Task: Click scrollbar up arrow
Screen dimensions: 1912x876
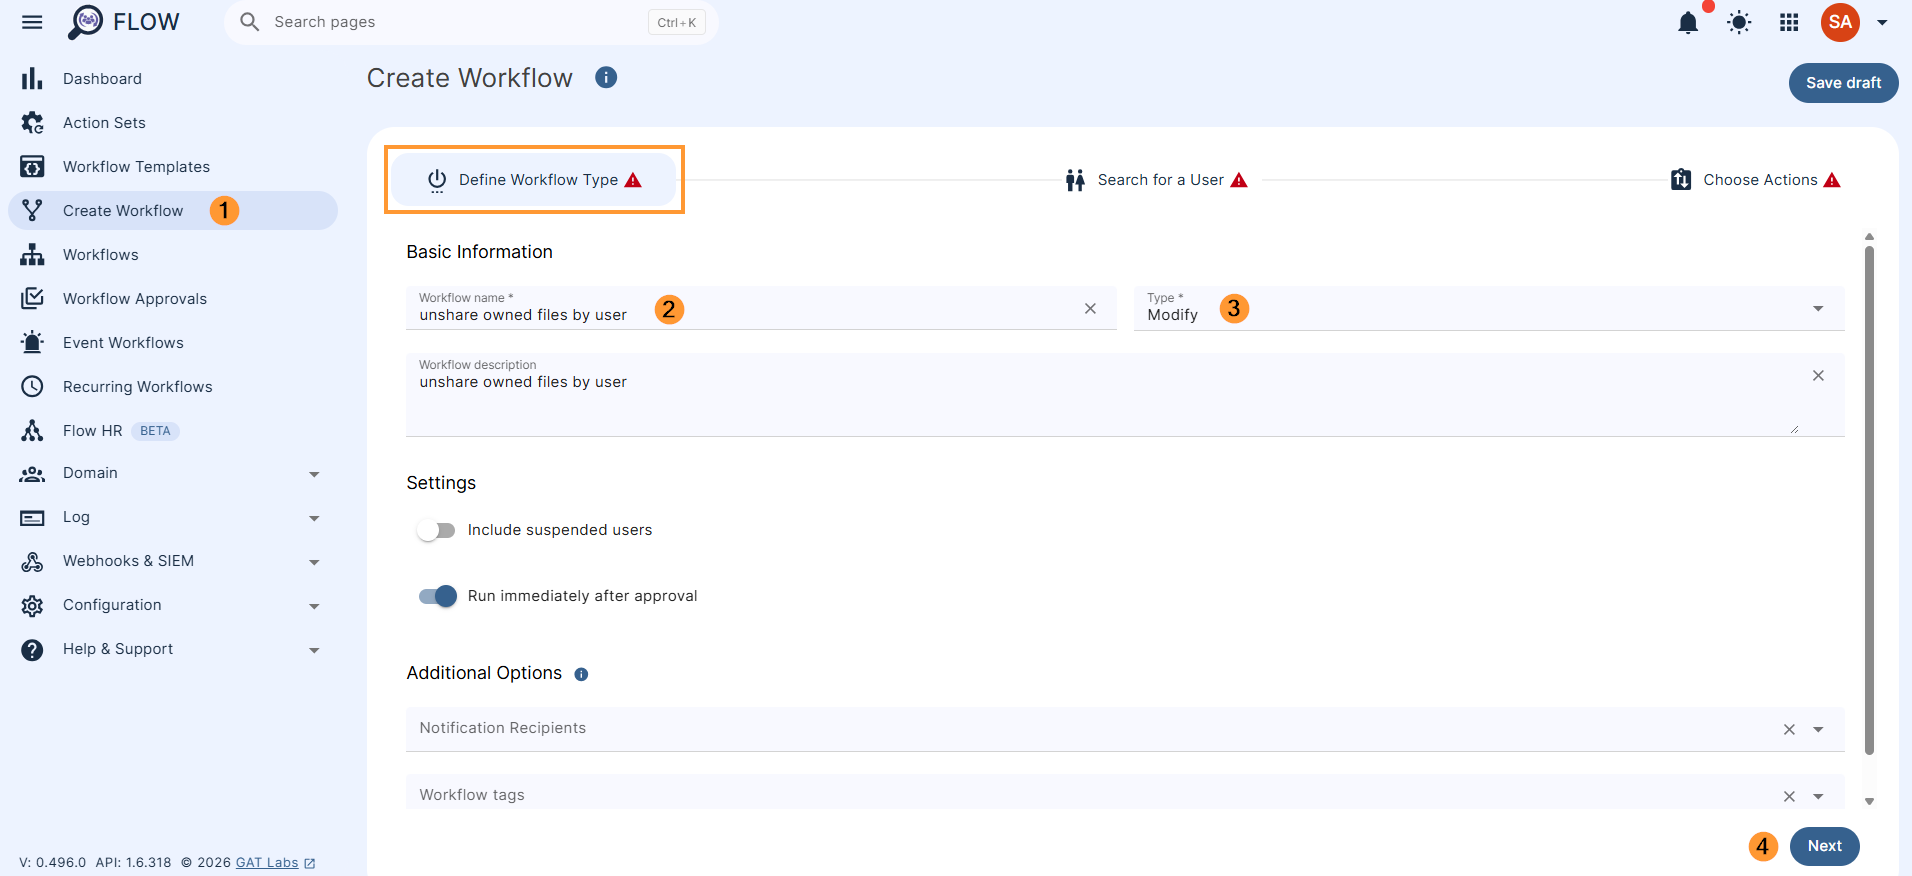Action: click(x=1869, y=237)
